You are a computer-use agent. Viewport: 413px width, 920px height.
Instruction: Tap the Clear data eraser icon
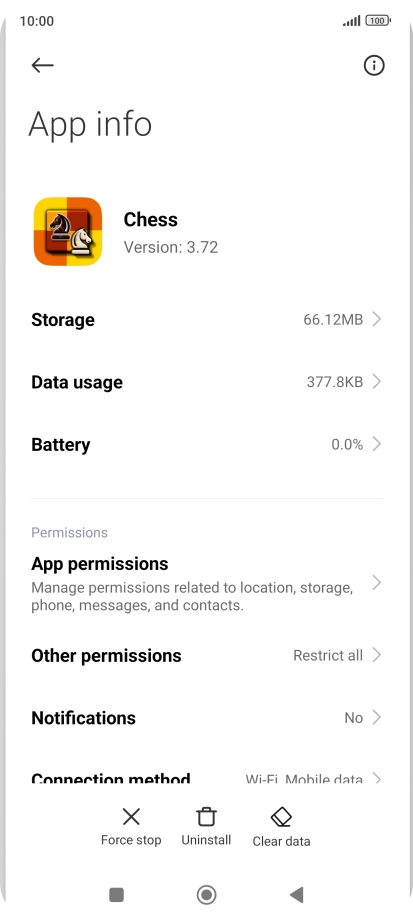(x=281, y=817)
